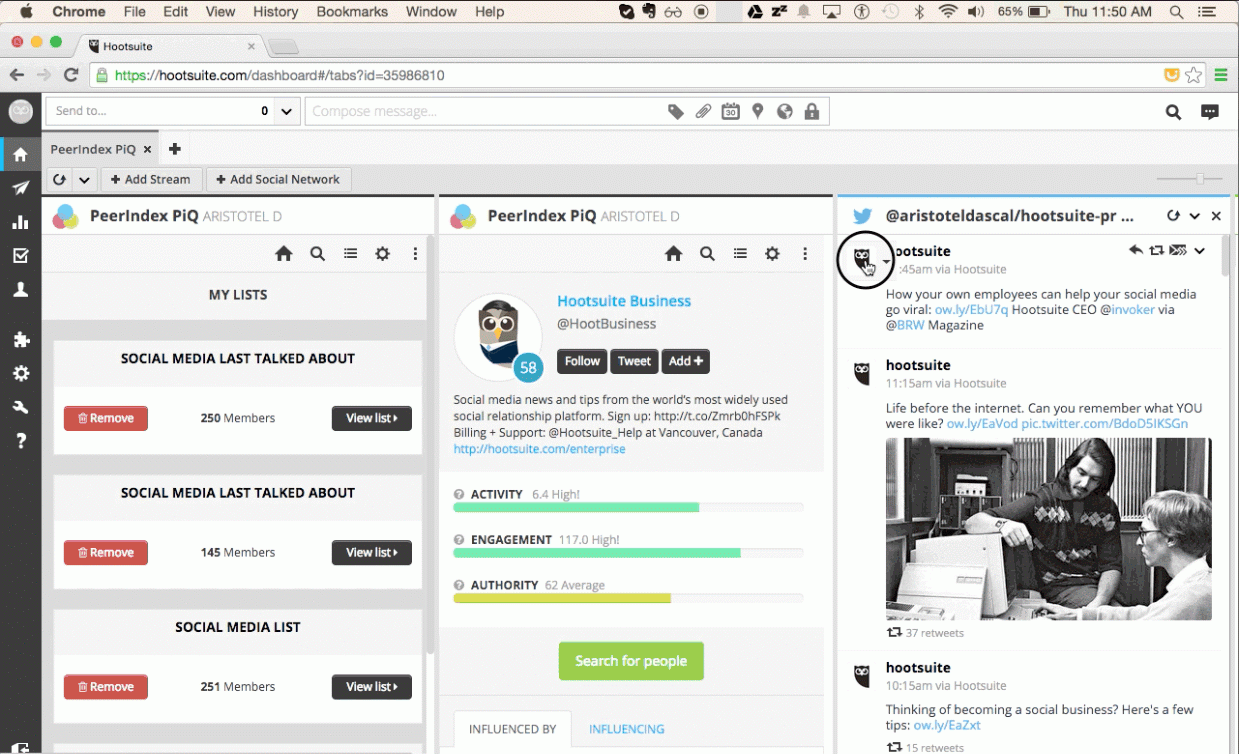Viewport: 1239px width, 755px height.
Task: View the list with 145 Members
Action: (x=372, y=552)
